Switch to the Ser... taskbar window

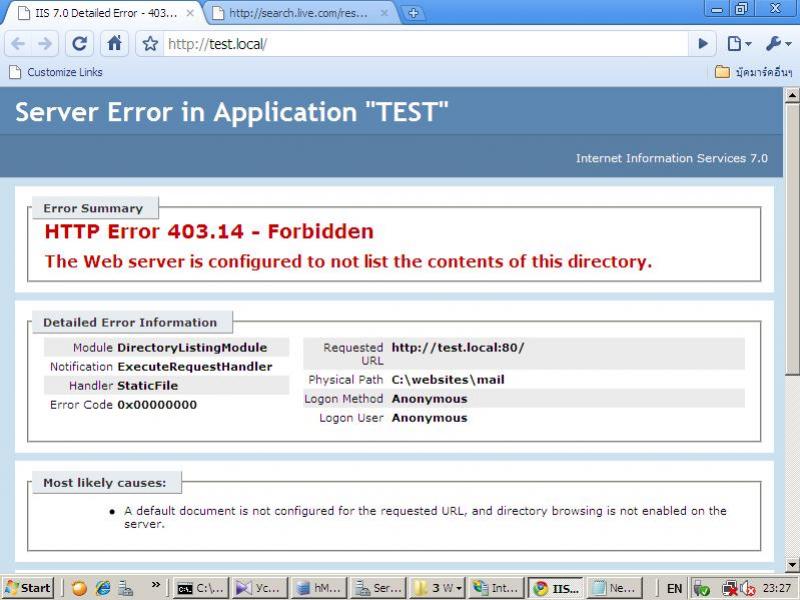pyautogui.click(x=378, y=588)
